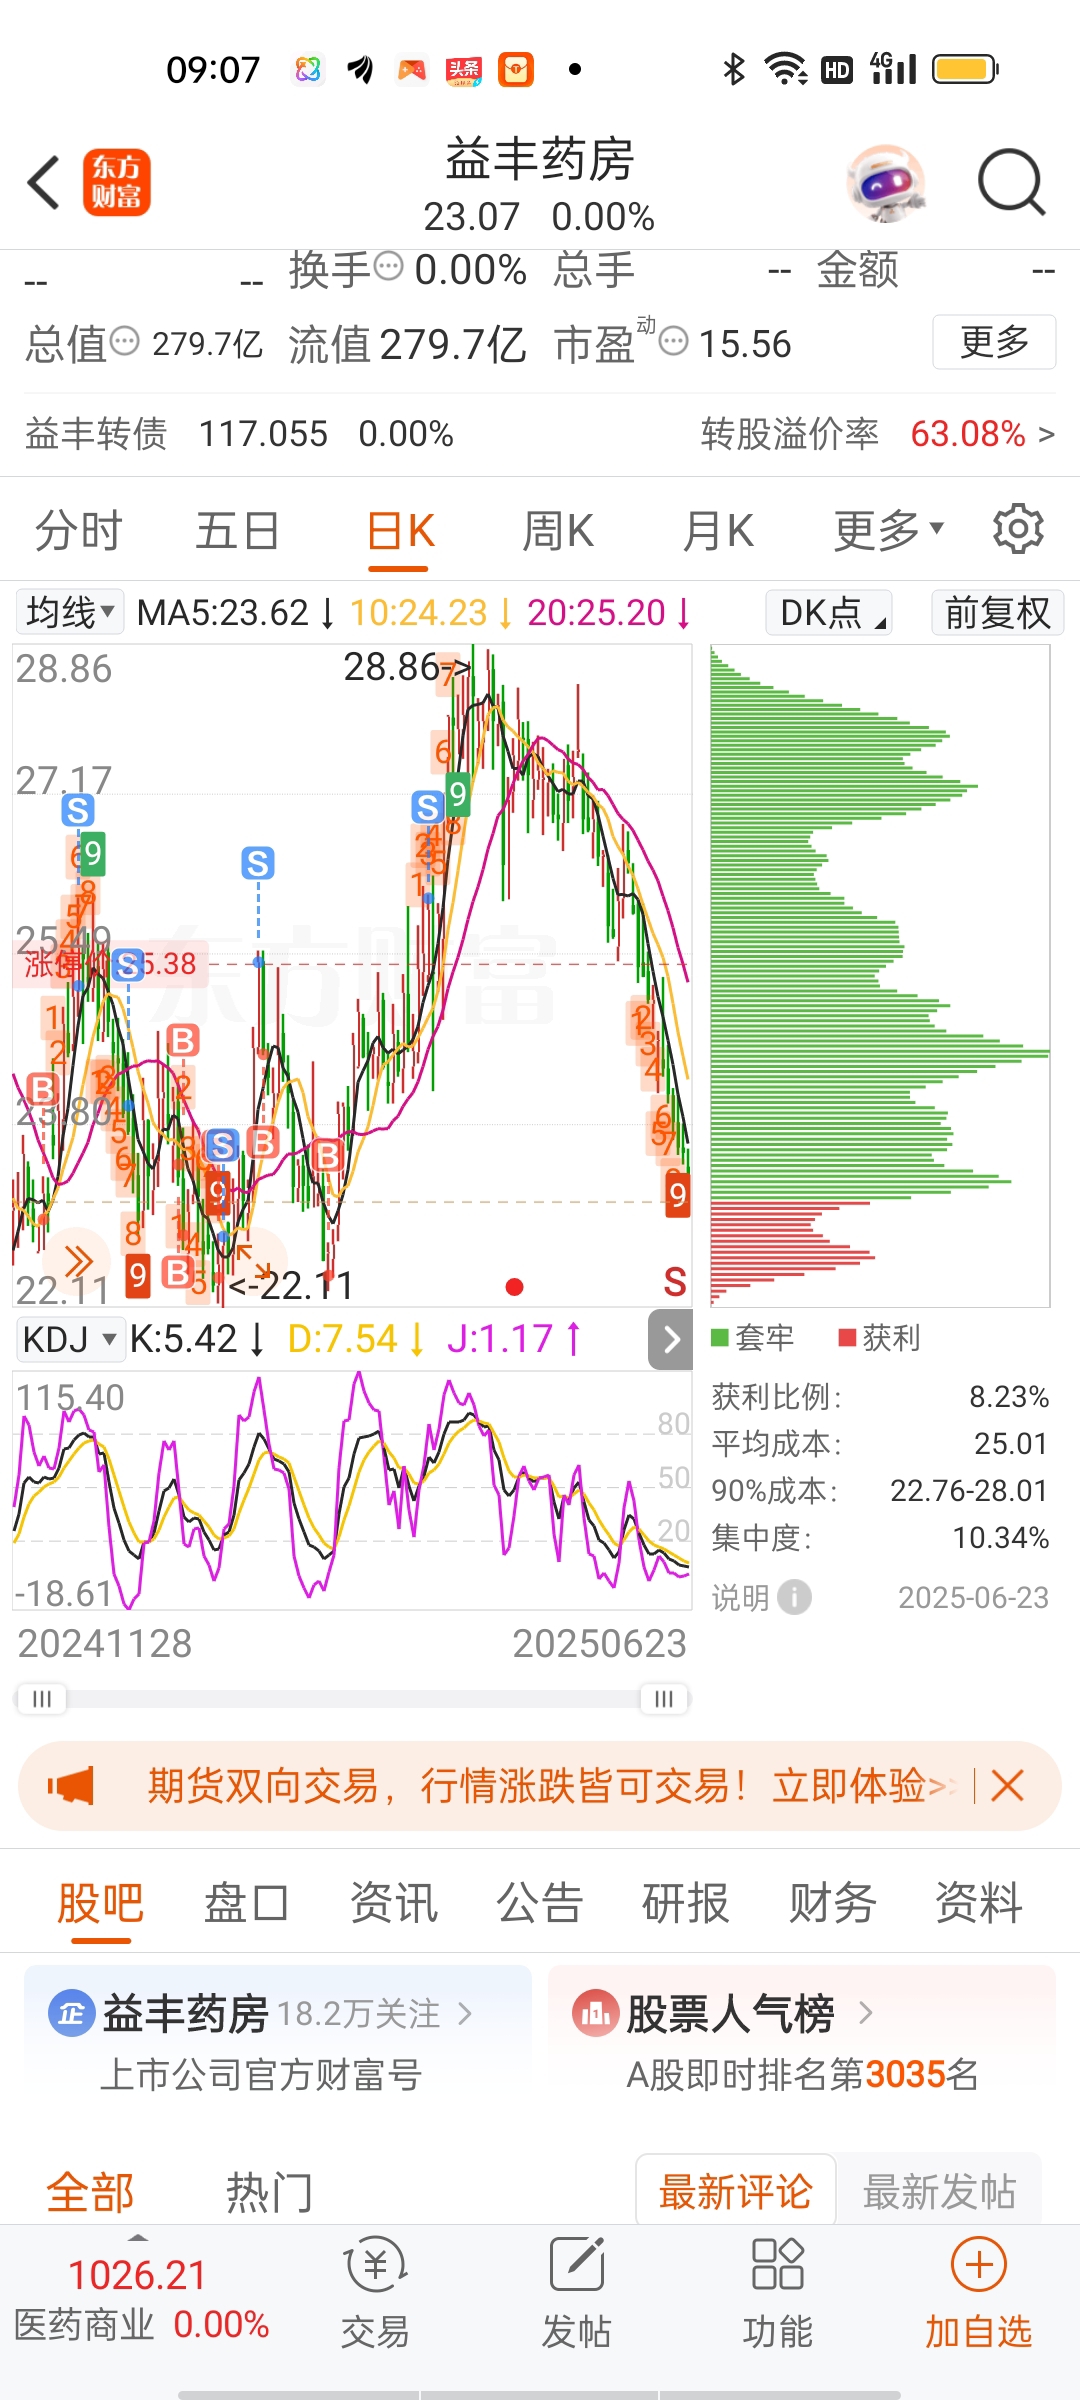The height and width of the screenshot is (2400, 1080).
Task: Switch to 最新发帖 sorting
Action: 939,2191
